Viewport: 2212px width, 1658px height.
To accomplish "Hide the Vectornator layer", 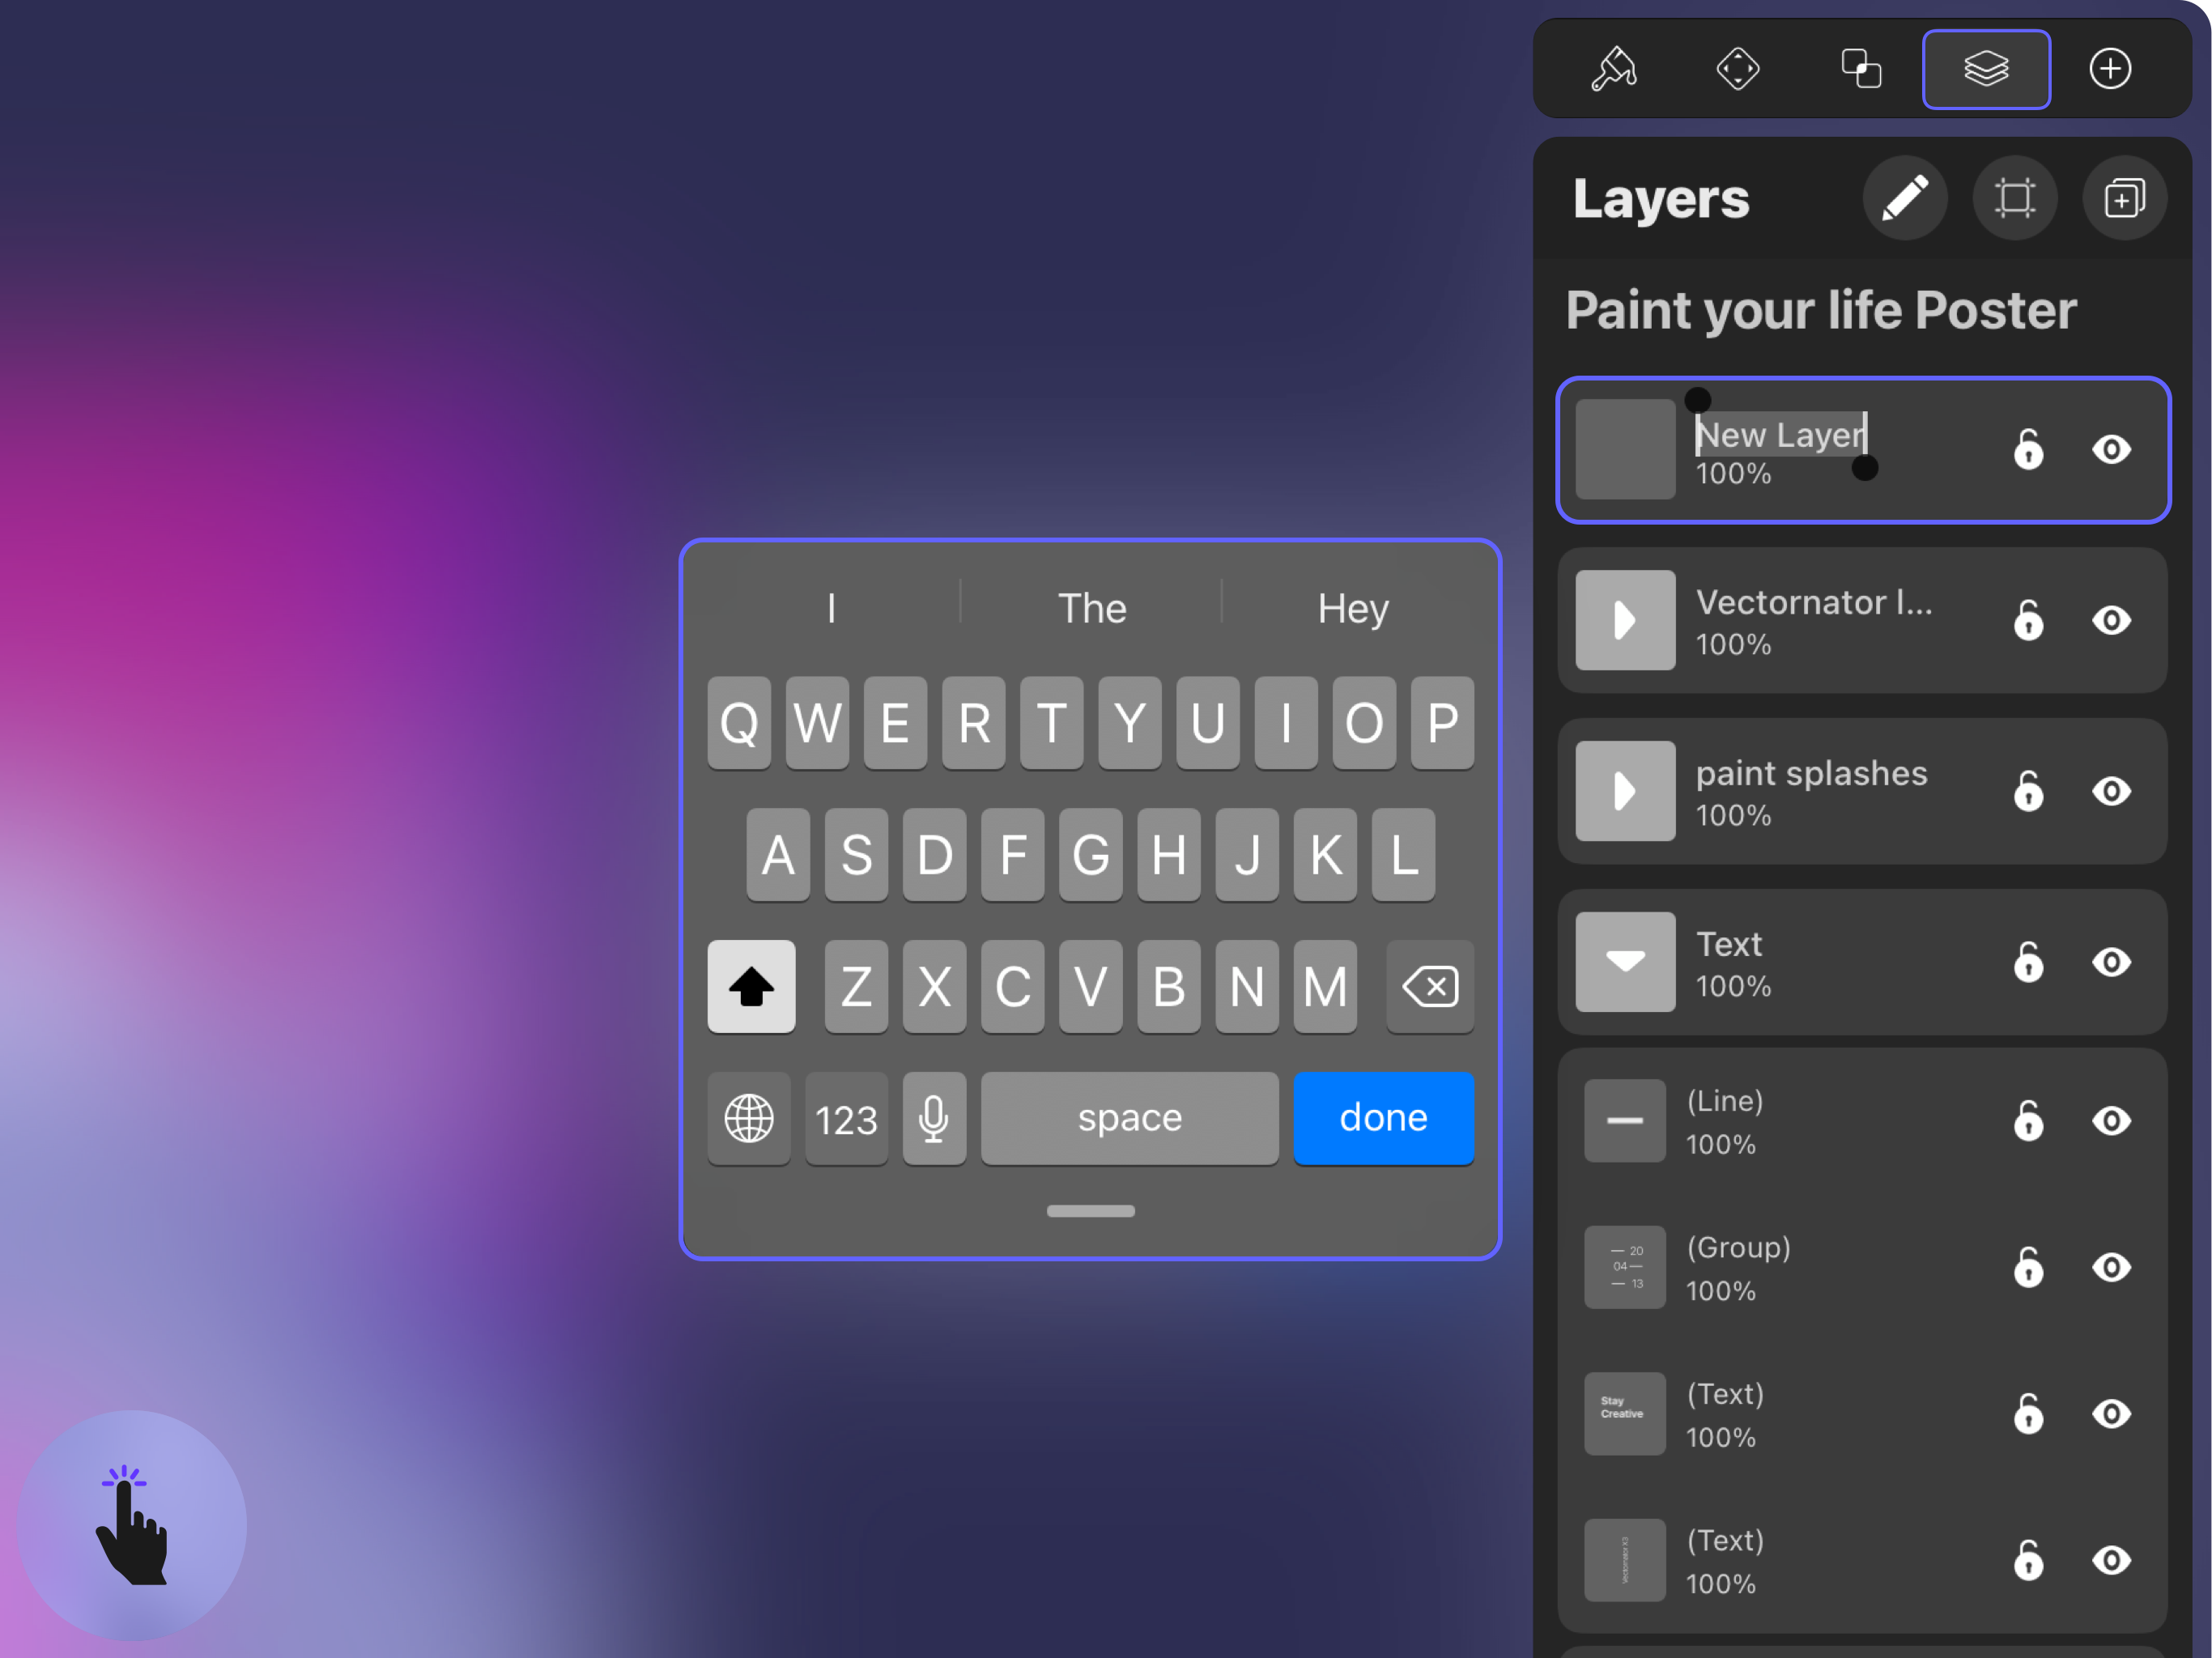I will click(2111, 621).
